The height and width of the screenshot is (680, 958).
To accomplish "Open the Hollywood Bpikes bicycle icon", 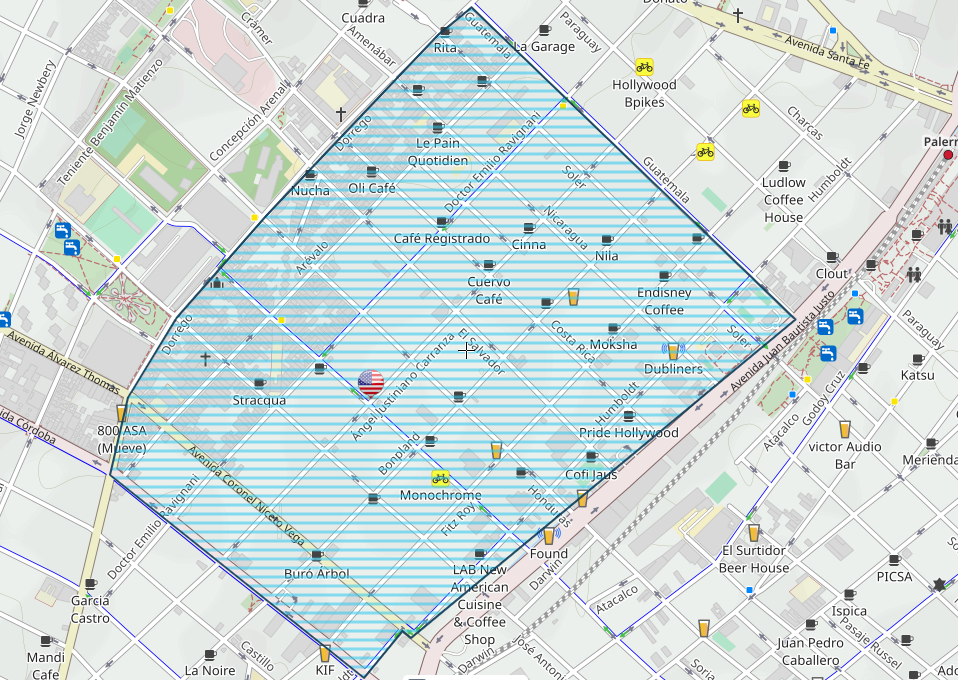I will (x=644, y=67).
